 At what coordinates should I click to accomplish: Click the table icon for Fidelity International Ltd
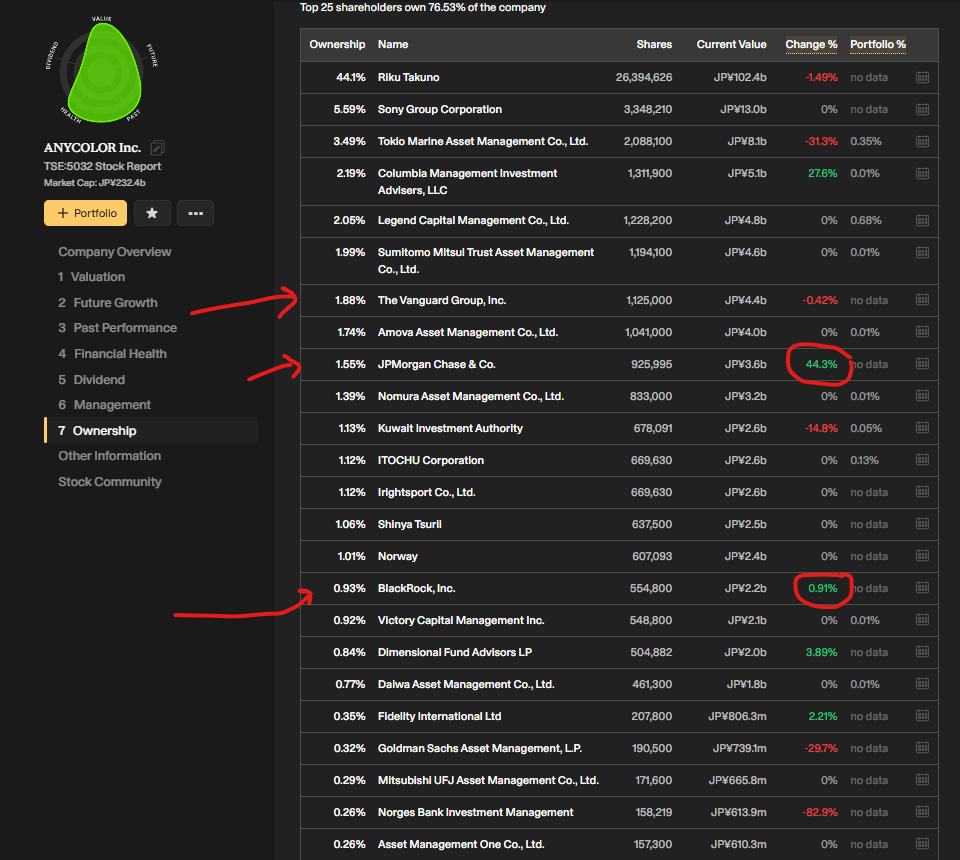[x=922, y=716]
